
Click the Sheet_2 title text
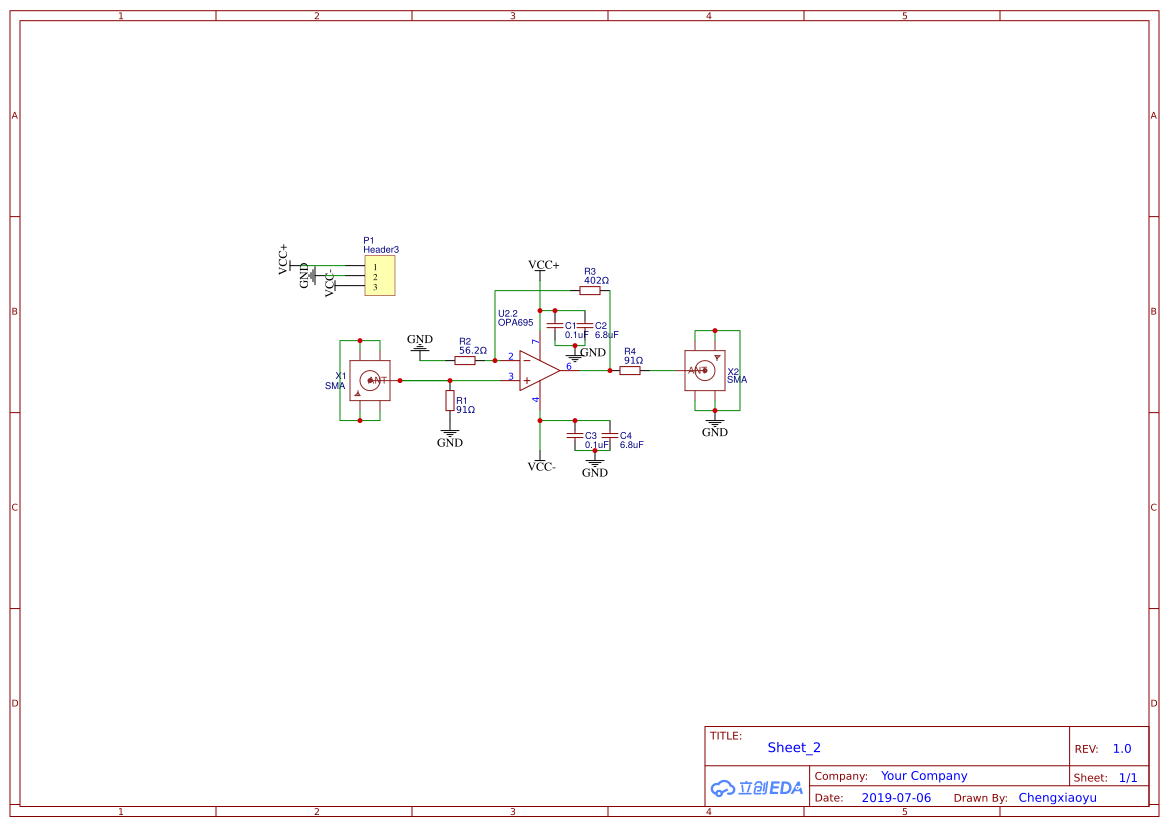pyautogui.click(x=794, y=748)
